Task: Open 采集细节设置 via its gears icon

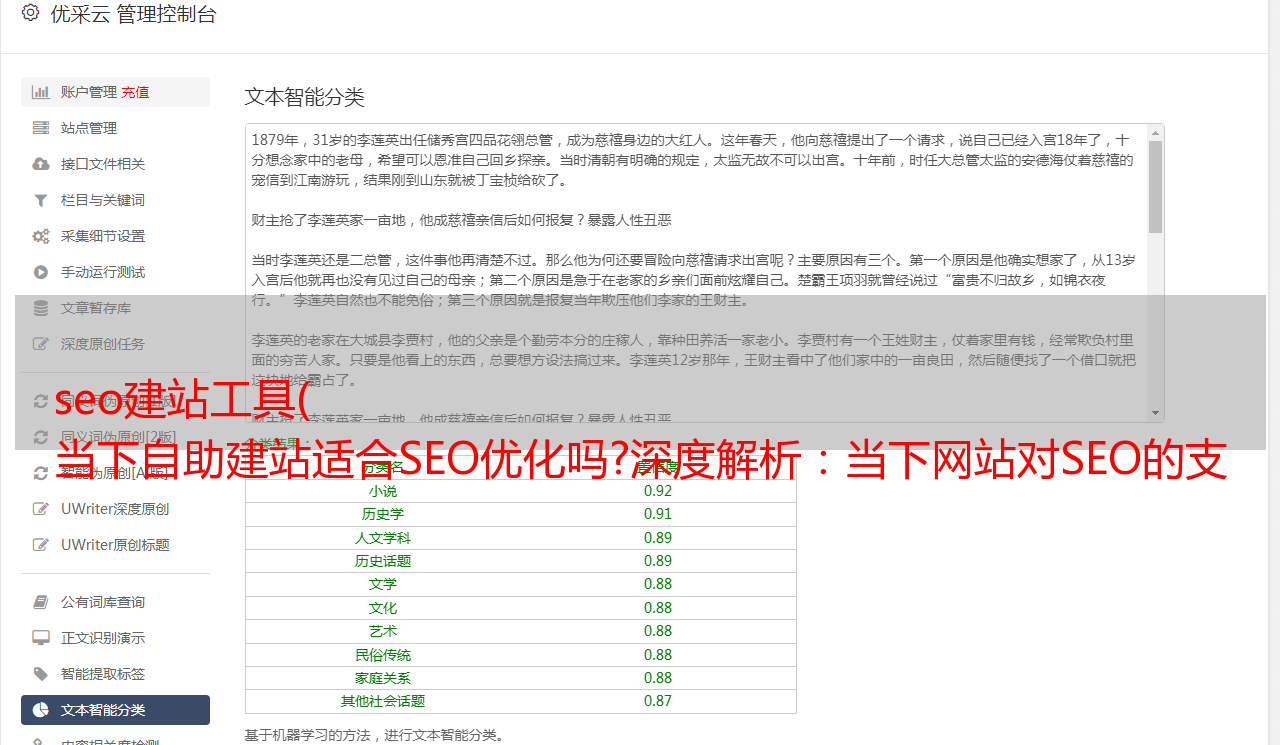Action: point(41,236)
